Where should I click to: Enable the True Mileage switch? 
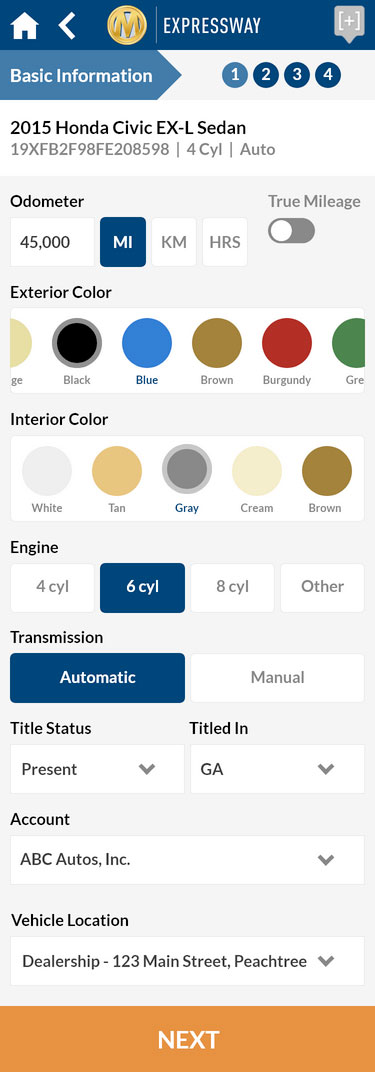(x=292, y=231)
